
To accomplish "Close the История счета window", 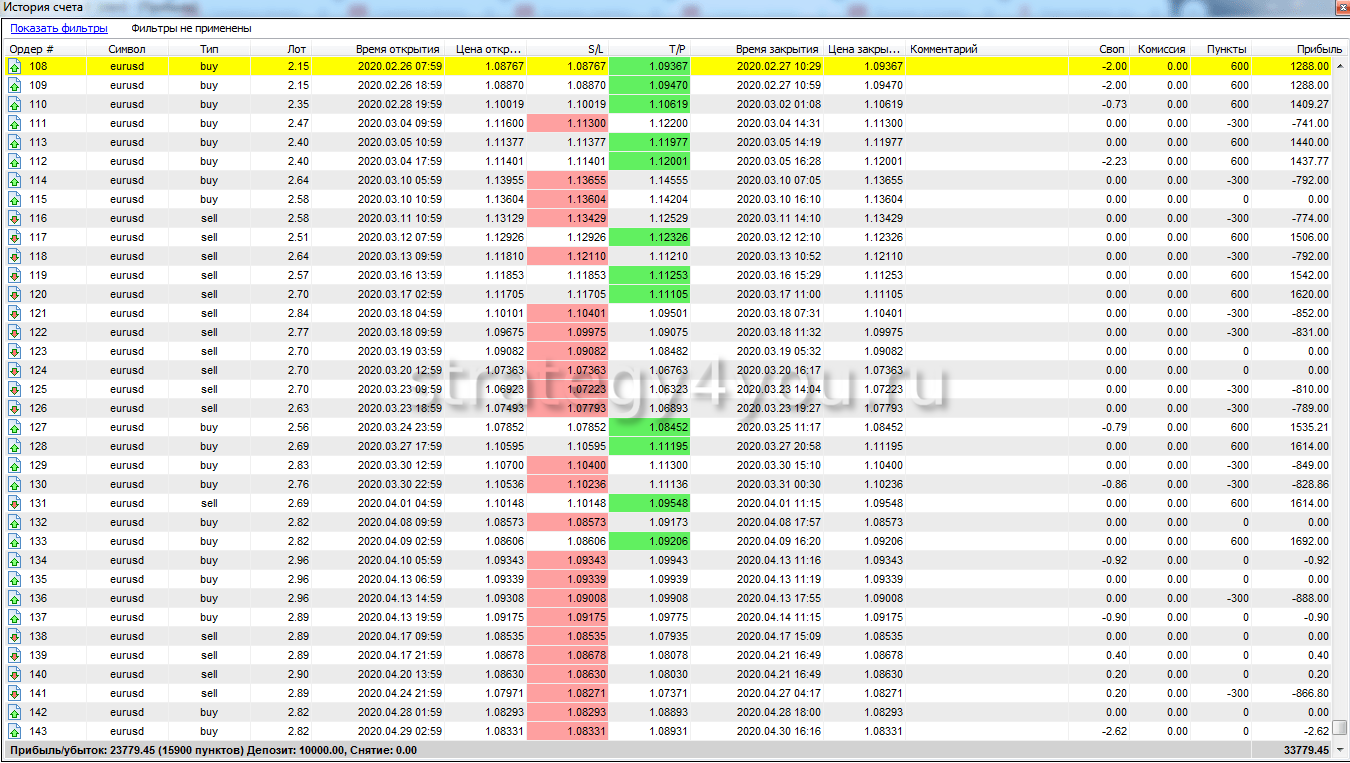I will pos(1338,8).
